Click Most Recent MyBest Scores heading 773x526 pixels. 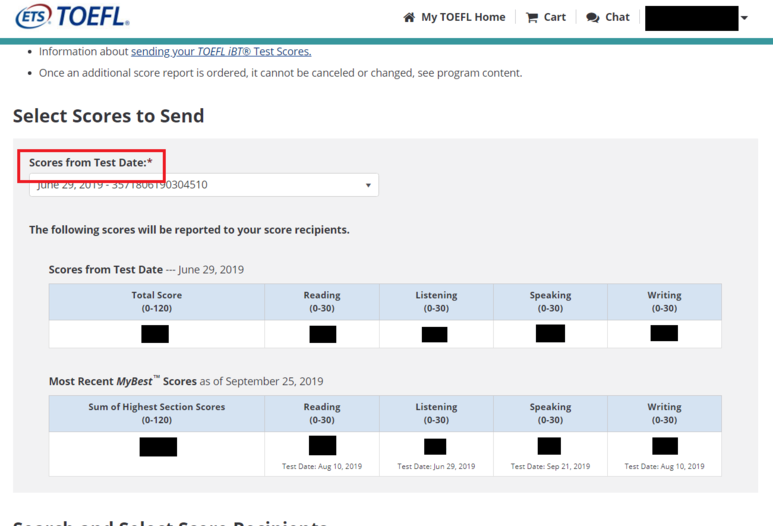[186, 381]
